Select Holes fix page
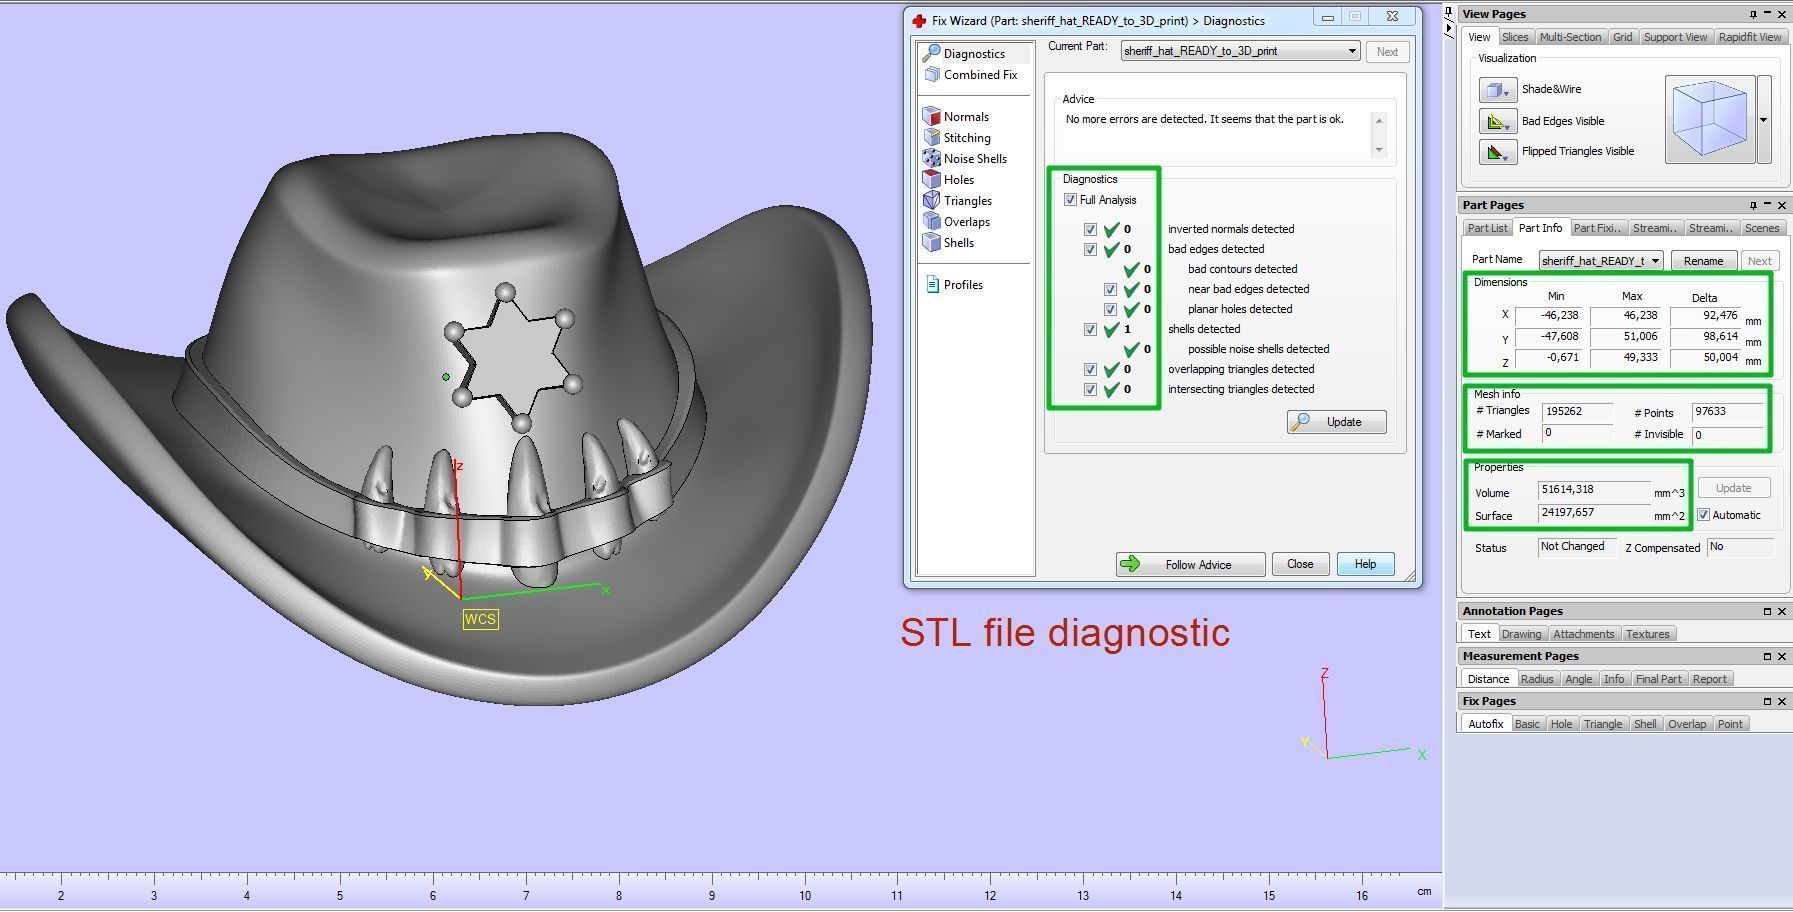 (948, 180)
